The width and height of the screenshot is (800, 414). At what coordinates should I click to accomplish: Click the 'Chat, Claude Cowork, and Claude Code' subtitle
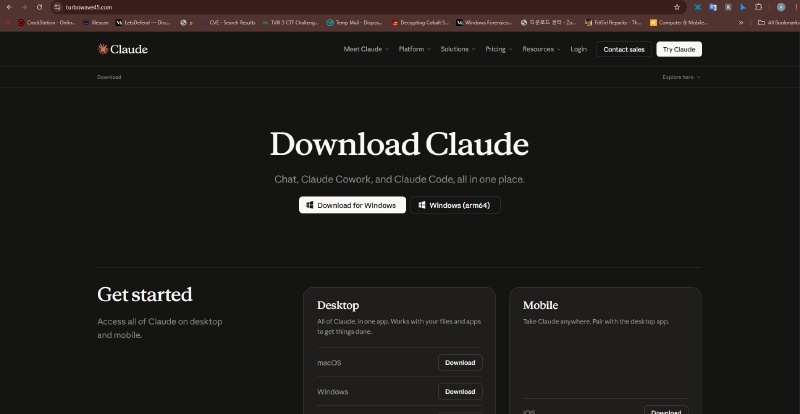click(399, 180)
